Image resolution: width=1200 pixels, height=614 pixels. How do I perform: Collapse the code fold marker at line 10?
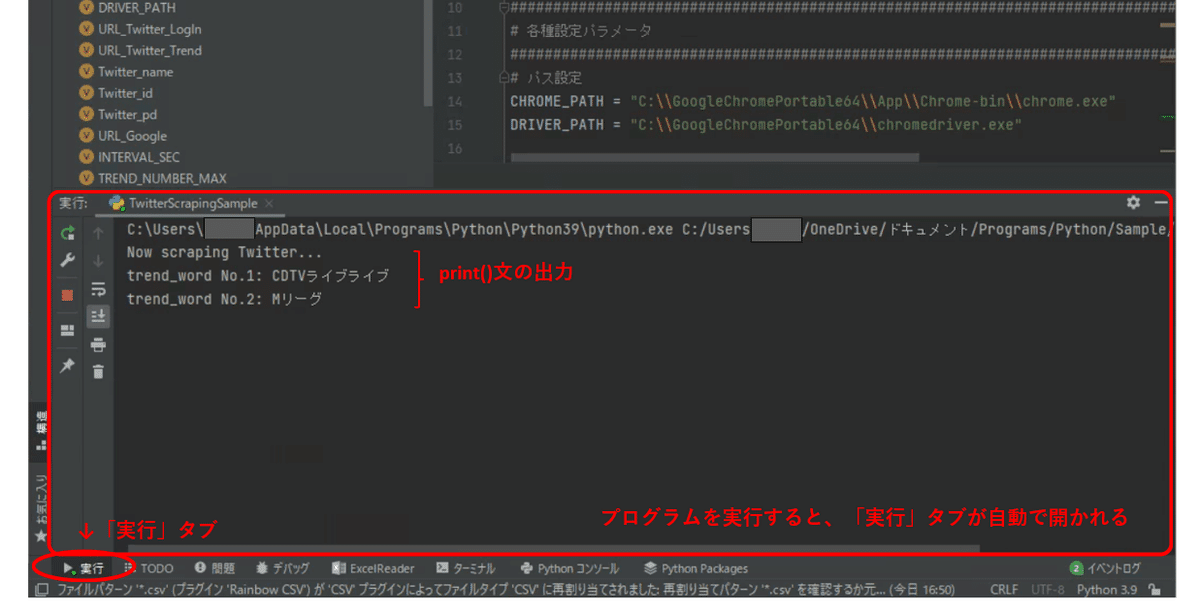click(503, 8)
